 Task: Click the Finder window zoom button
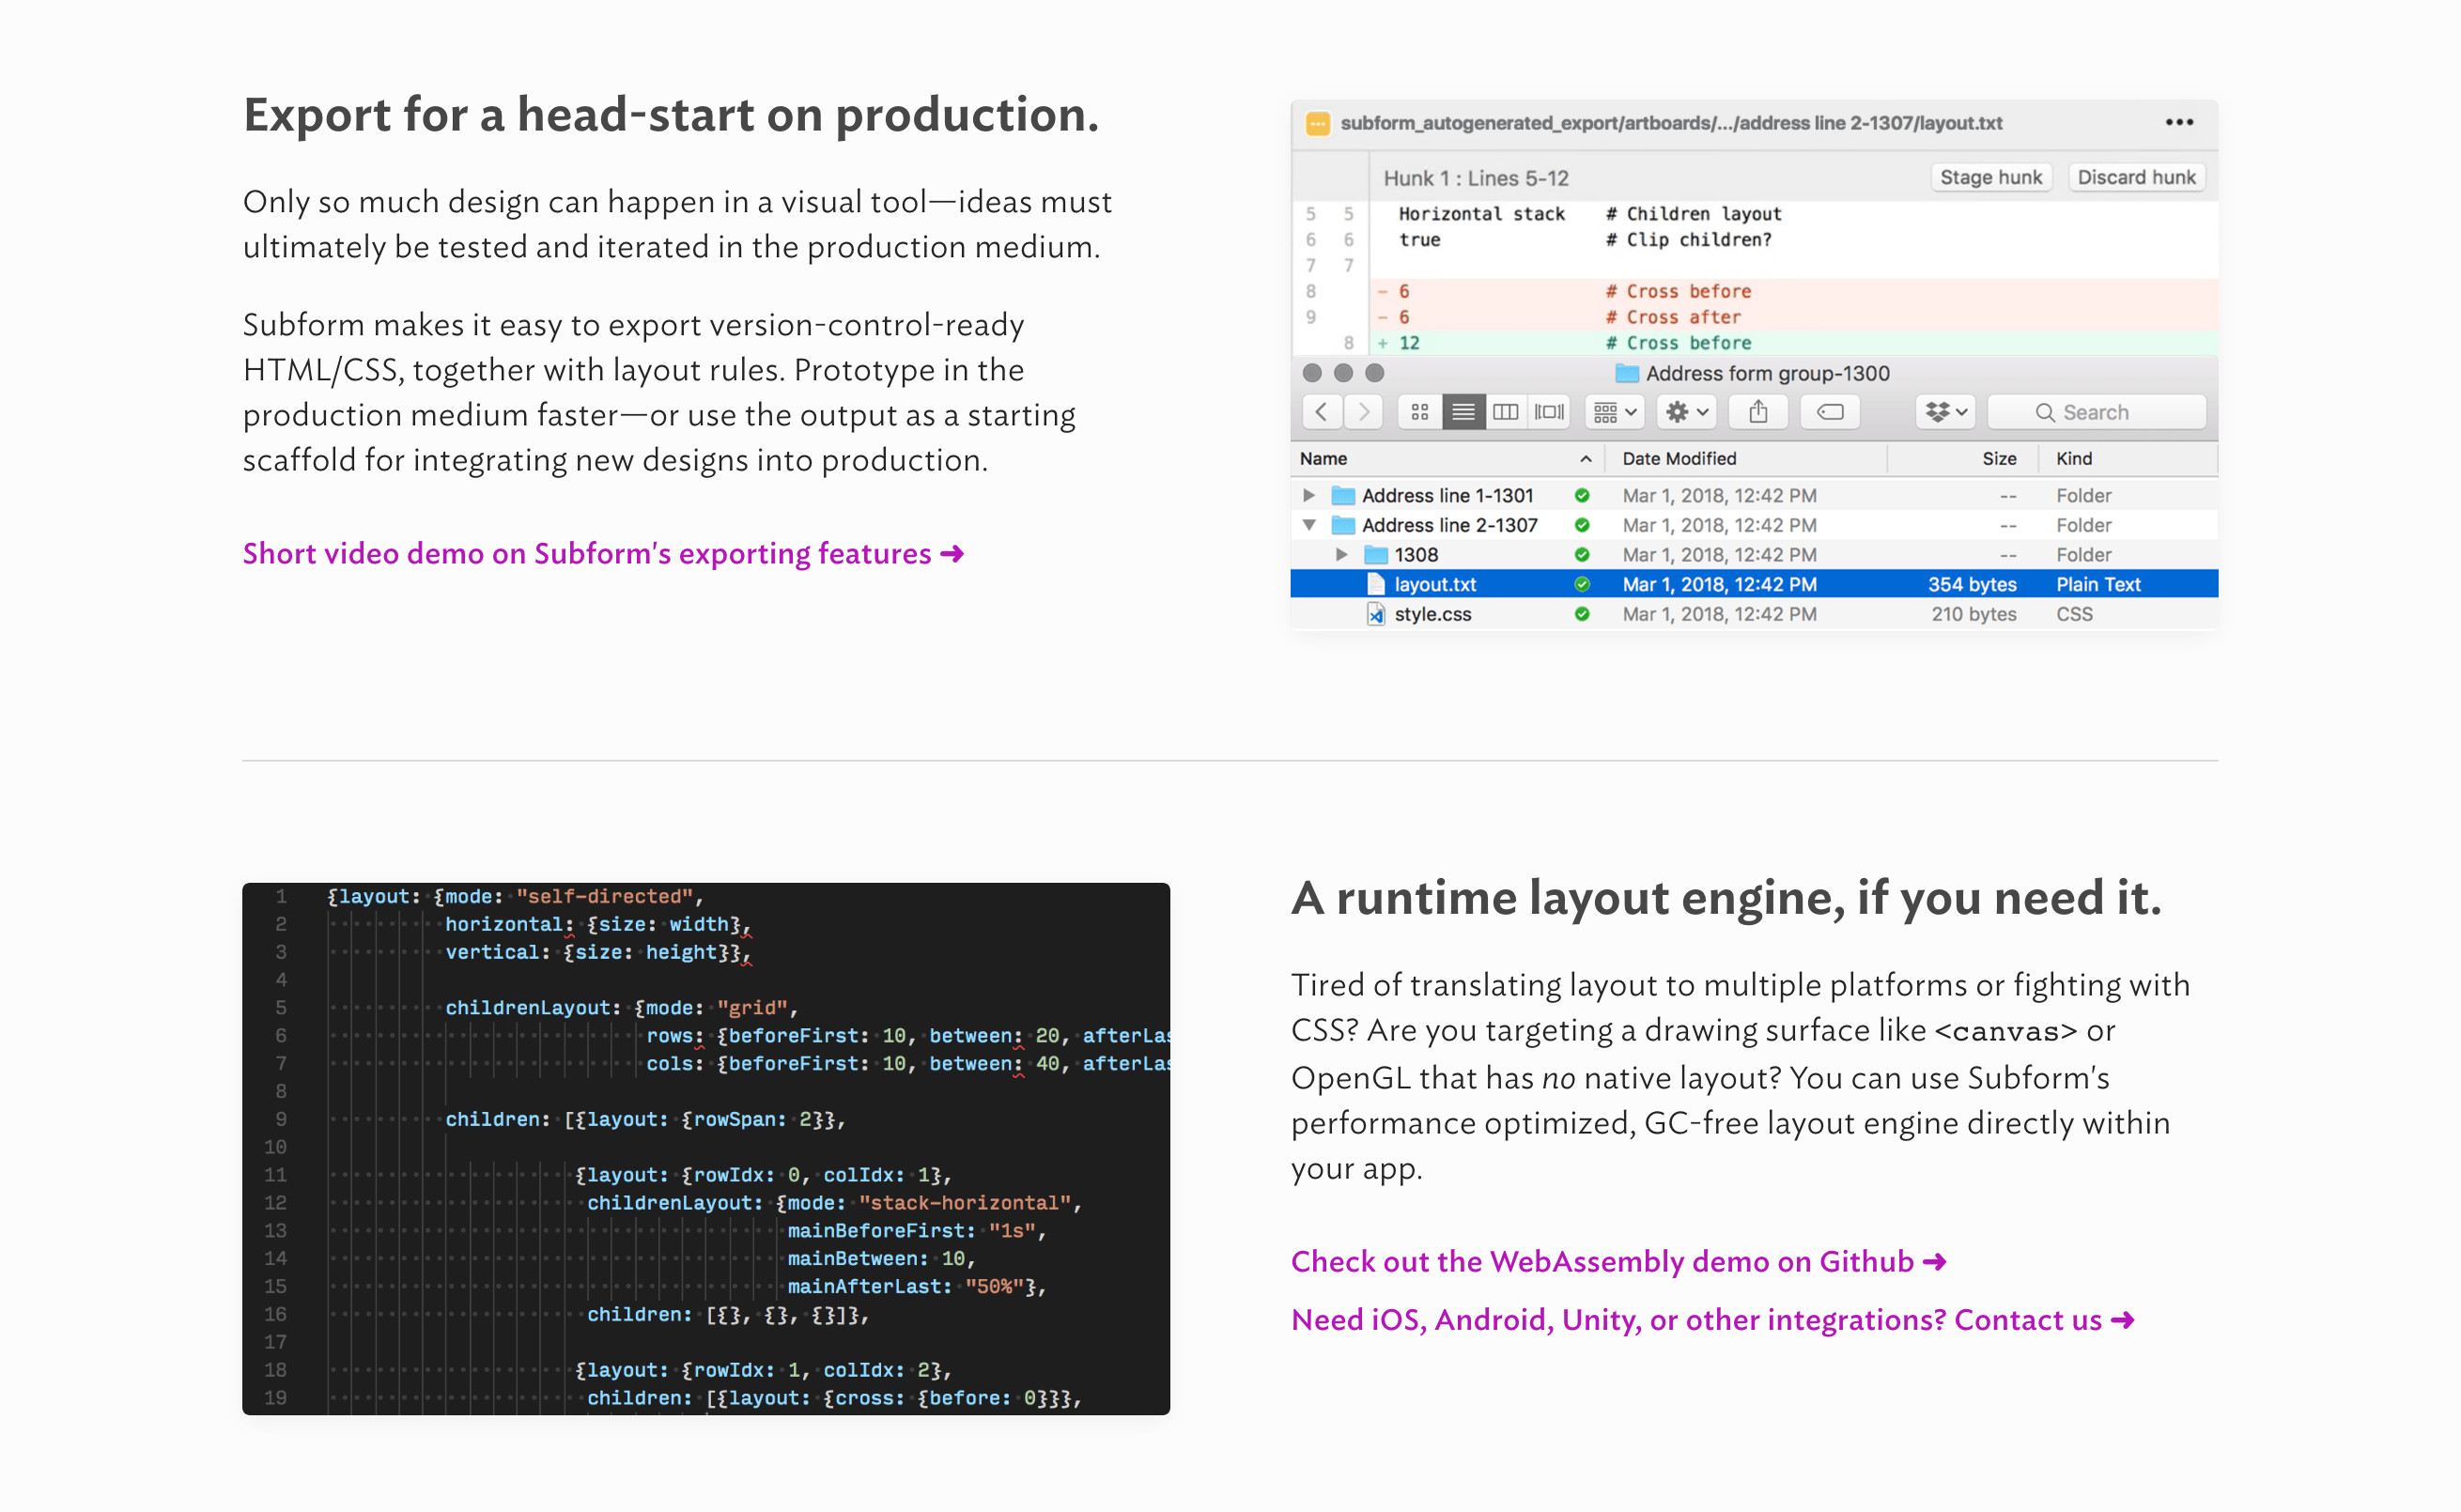[1375, 373]
